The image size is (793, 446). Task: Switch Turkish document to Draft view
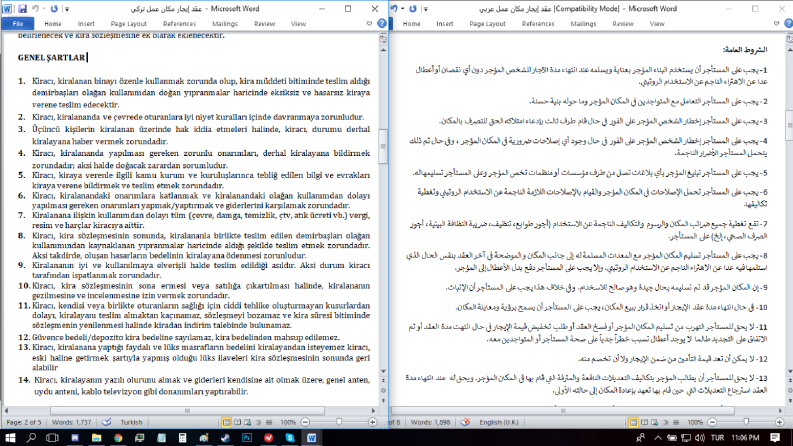(269, 422)
